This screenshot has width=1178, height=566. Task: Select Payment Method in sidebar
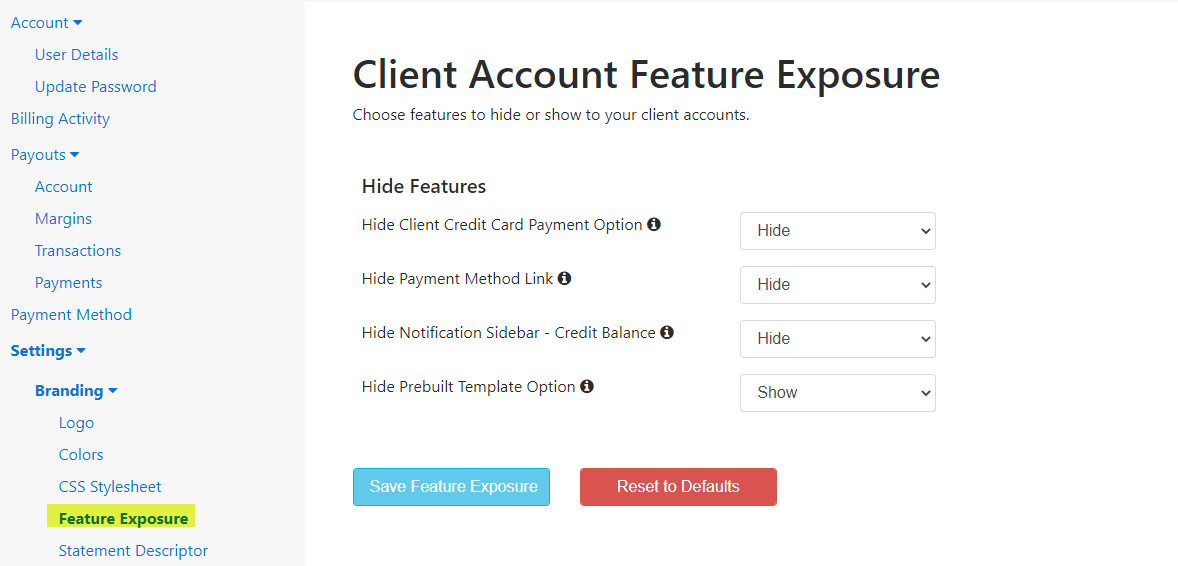(x=71, y=315)
